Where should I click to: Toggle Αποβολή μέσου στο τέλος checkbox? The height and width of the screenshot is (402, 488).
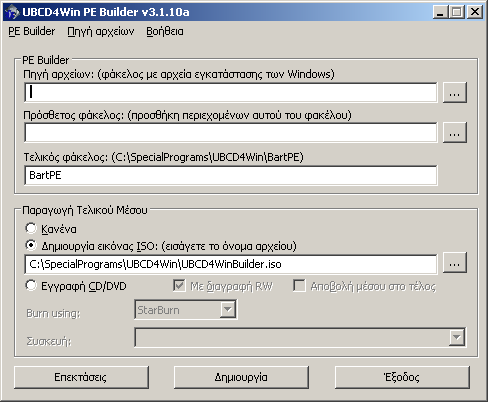coord(299,286)
